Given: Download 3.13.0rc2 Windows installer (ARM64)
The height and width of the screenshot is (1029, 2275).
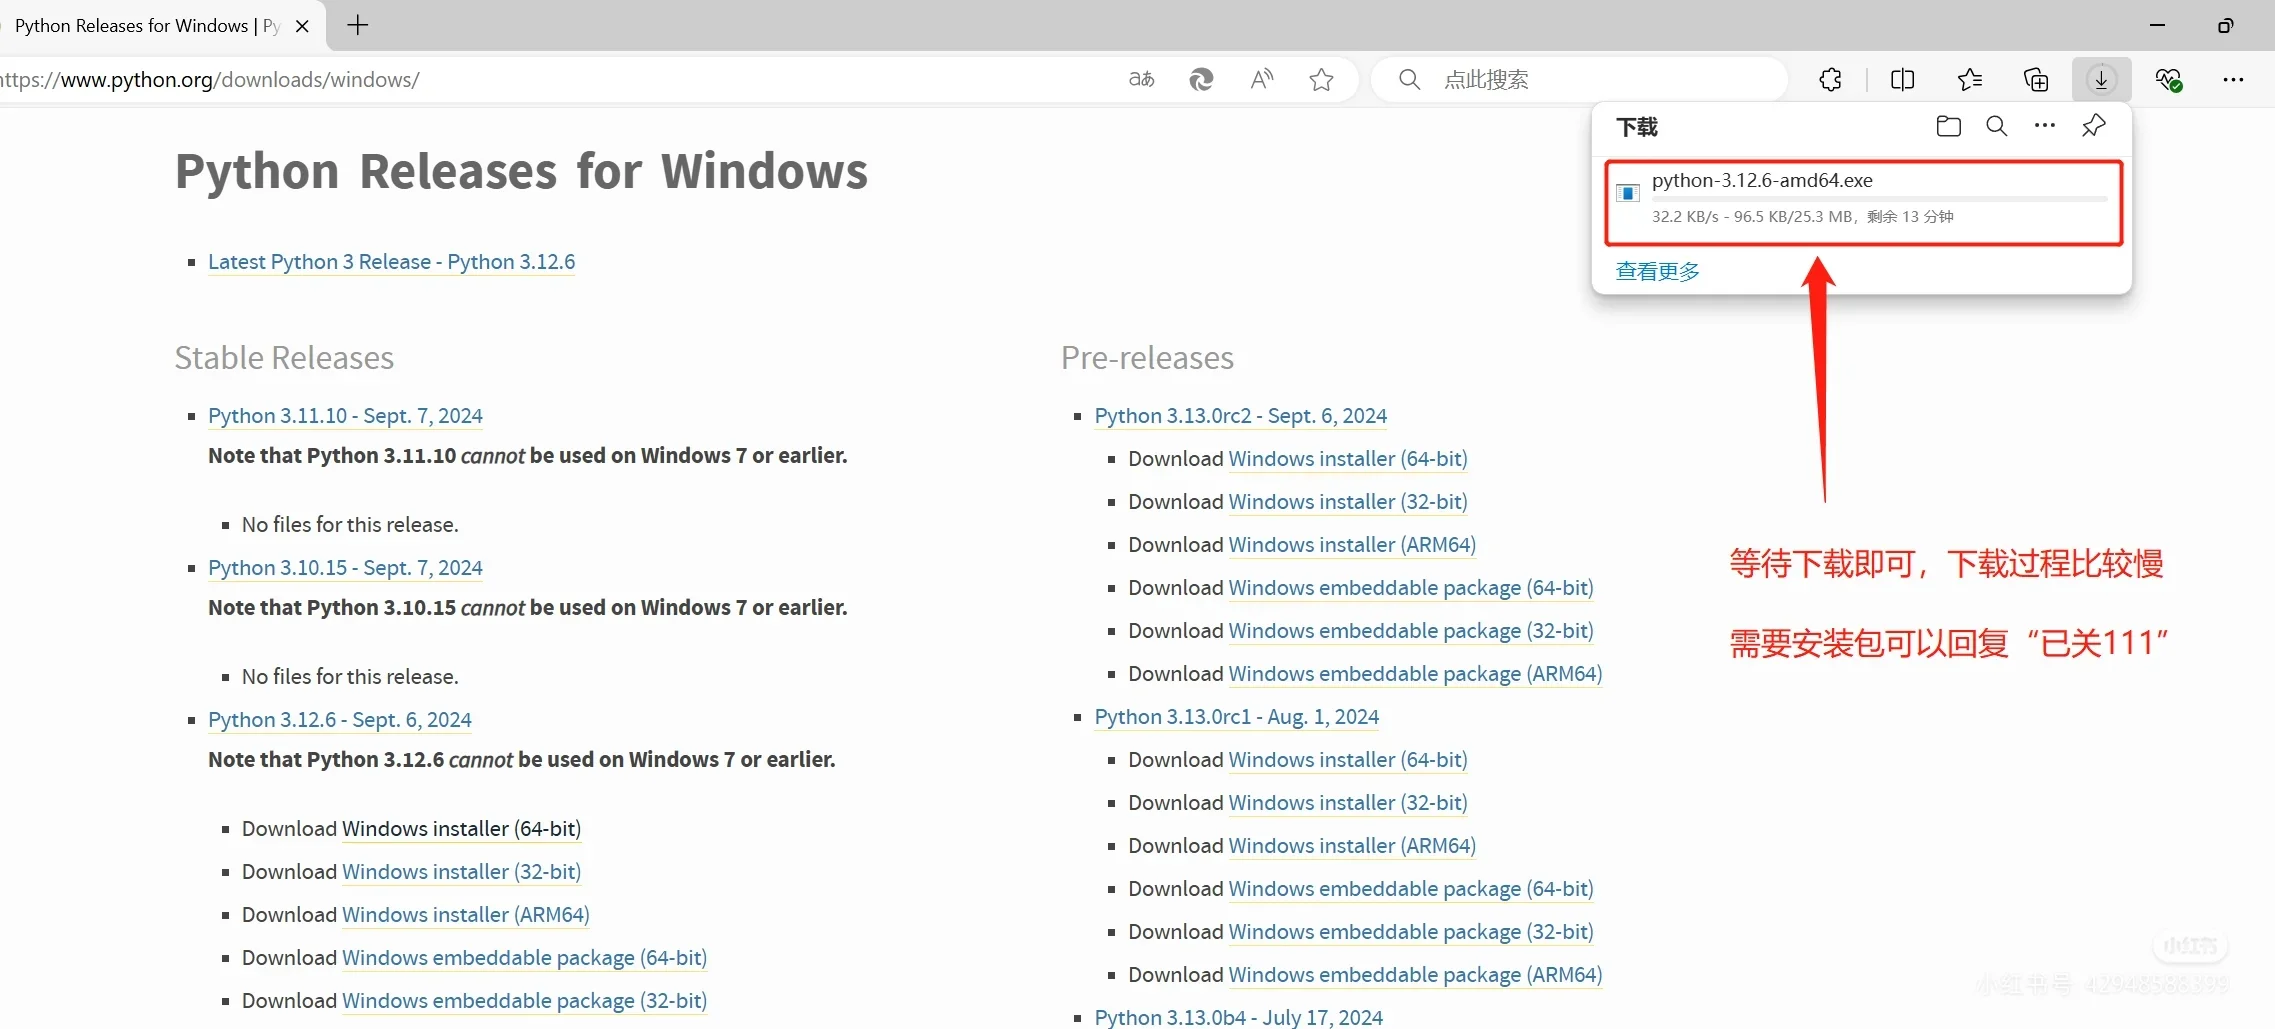Looking at the screenshot, I should (1352, 545).
